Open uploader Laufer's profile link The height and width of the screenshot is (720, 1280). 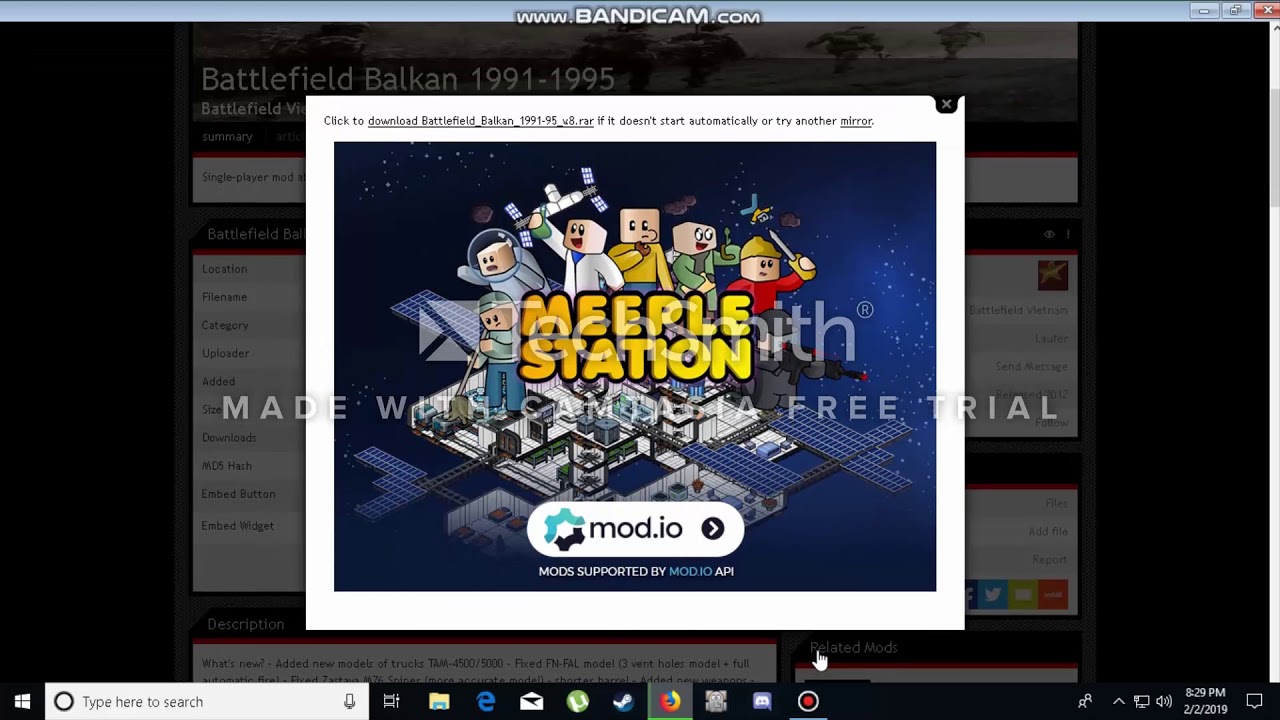point(1051,338)
